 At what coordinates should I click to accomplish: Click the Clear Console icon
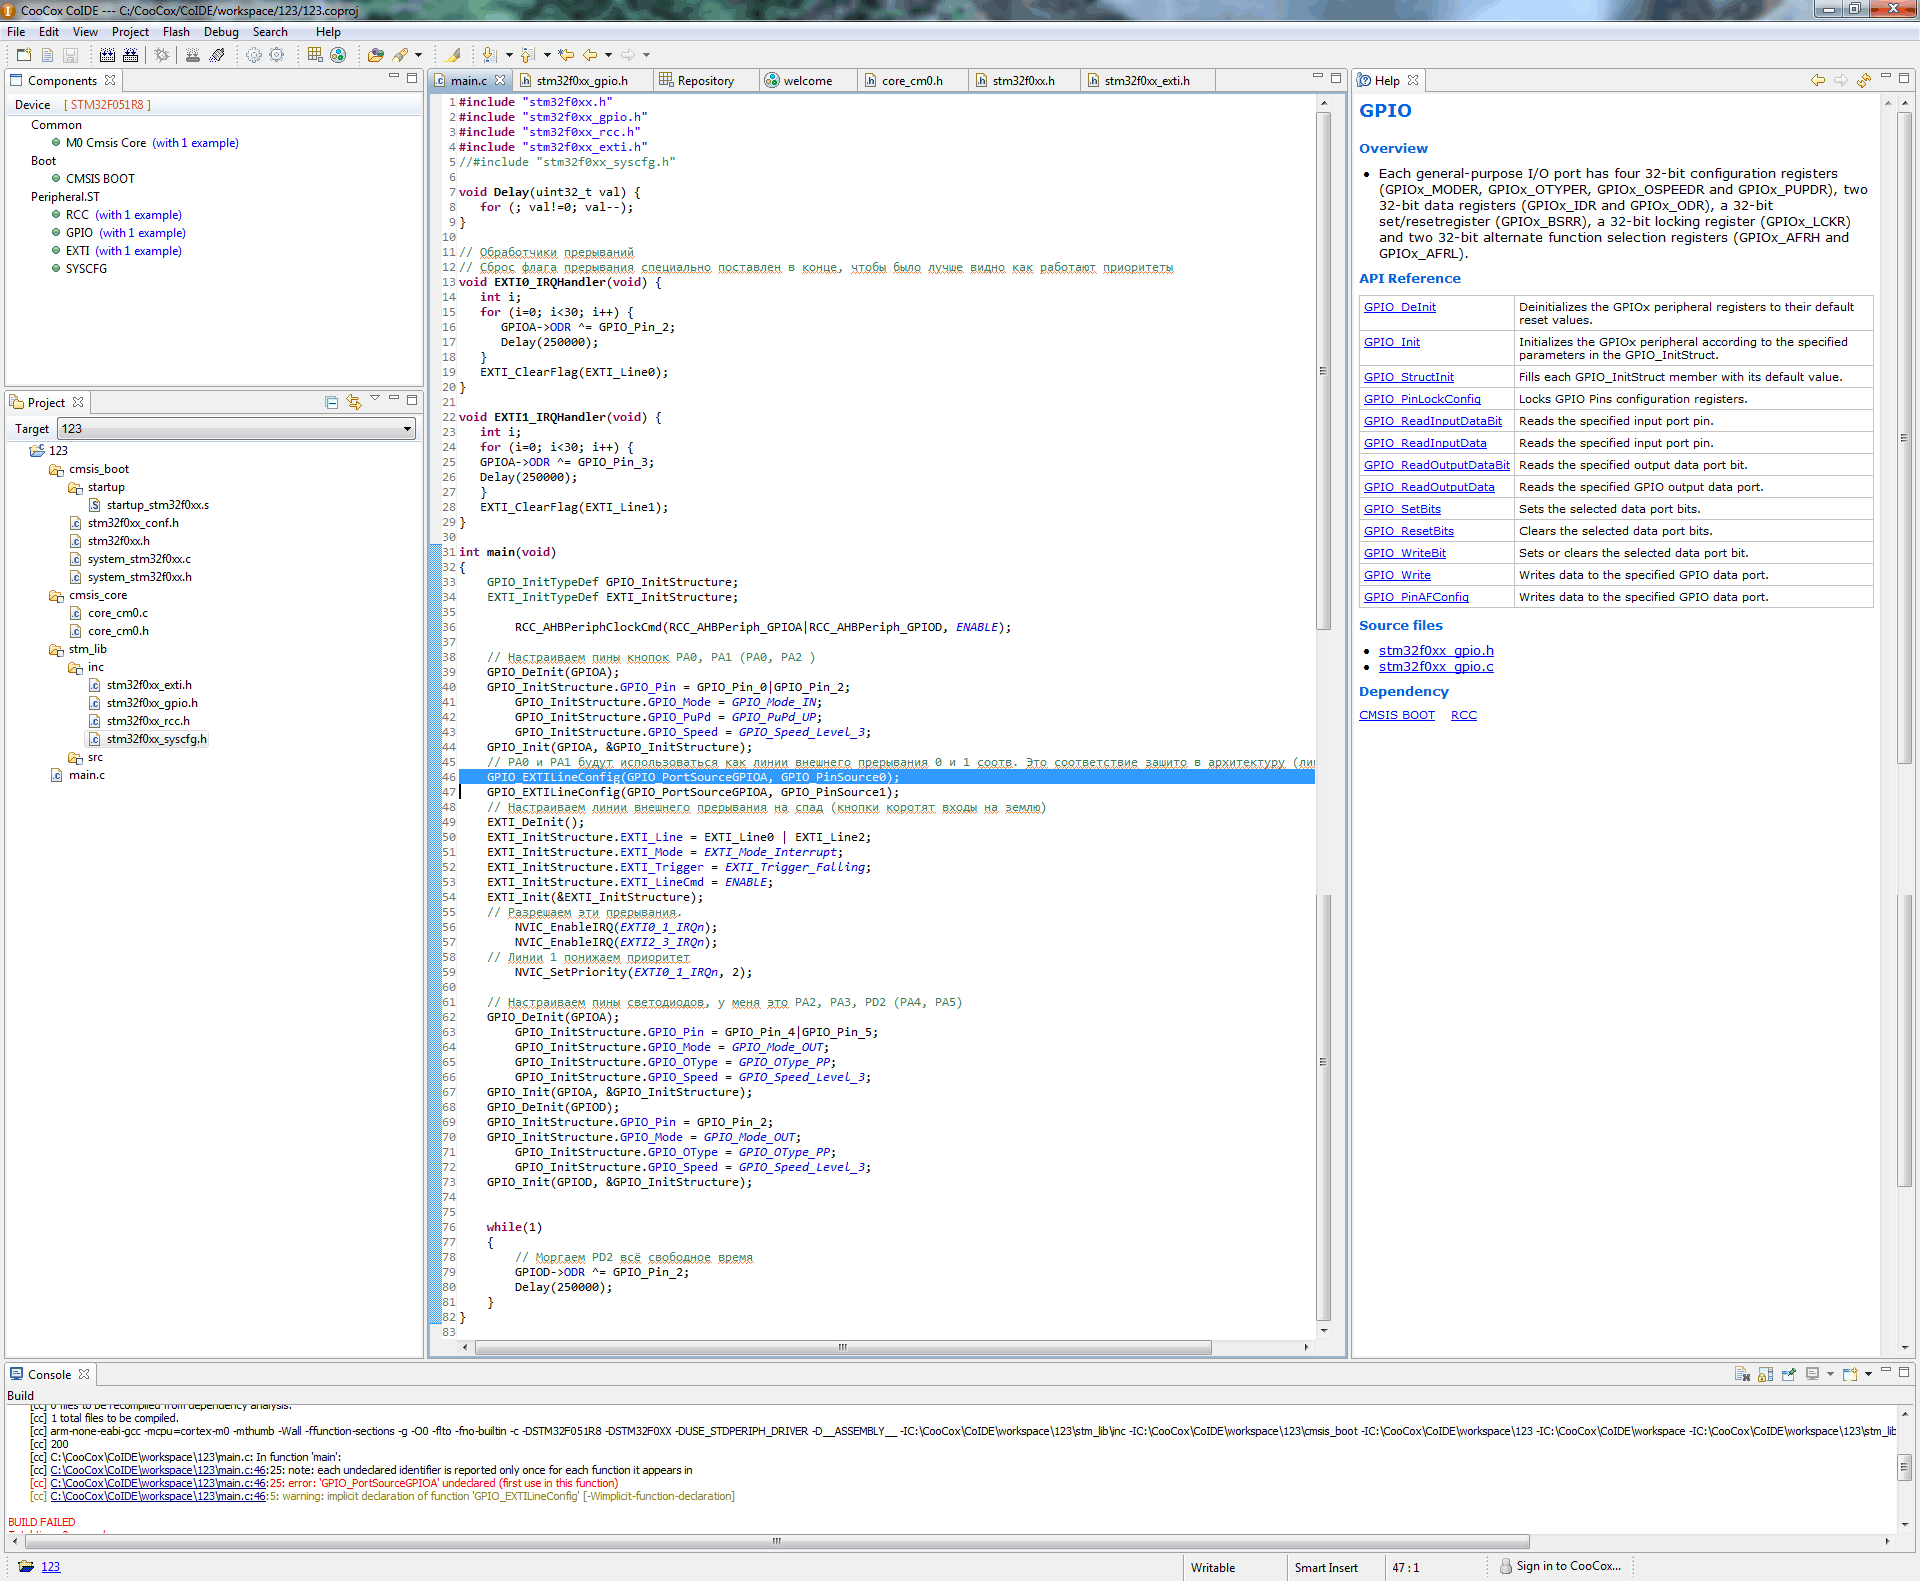point(1741,1374)
